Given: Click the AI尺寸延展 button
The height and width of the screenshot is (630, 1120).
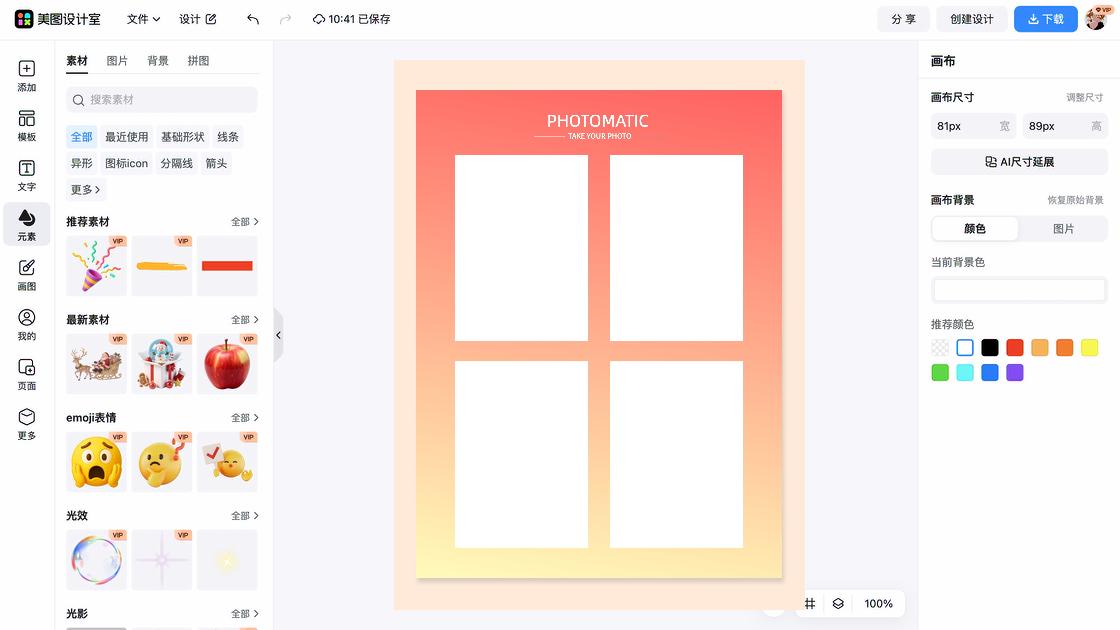Looking at the screenshot, I should coord(1019,162).
